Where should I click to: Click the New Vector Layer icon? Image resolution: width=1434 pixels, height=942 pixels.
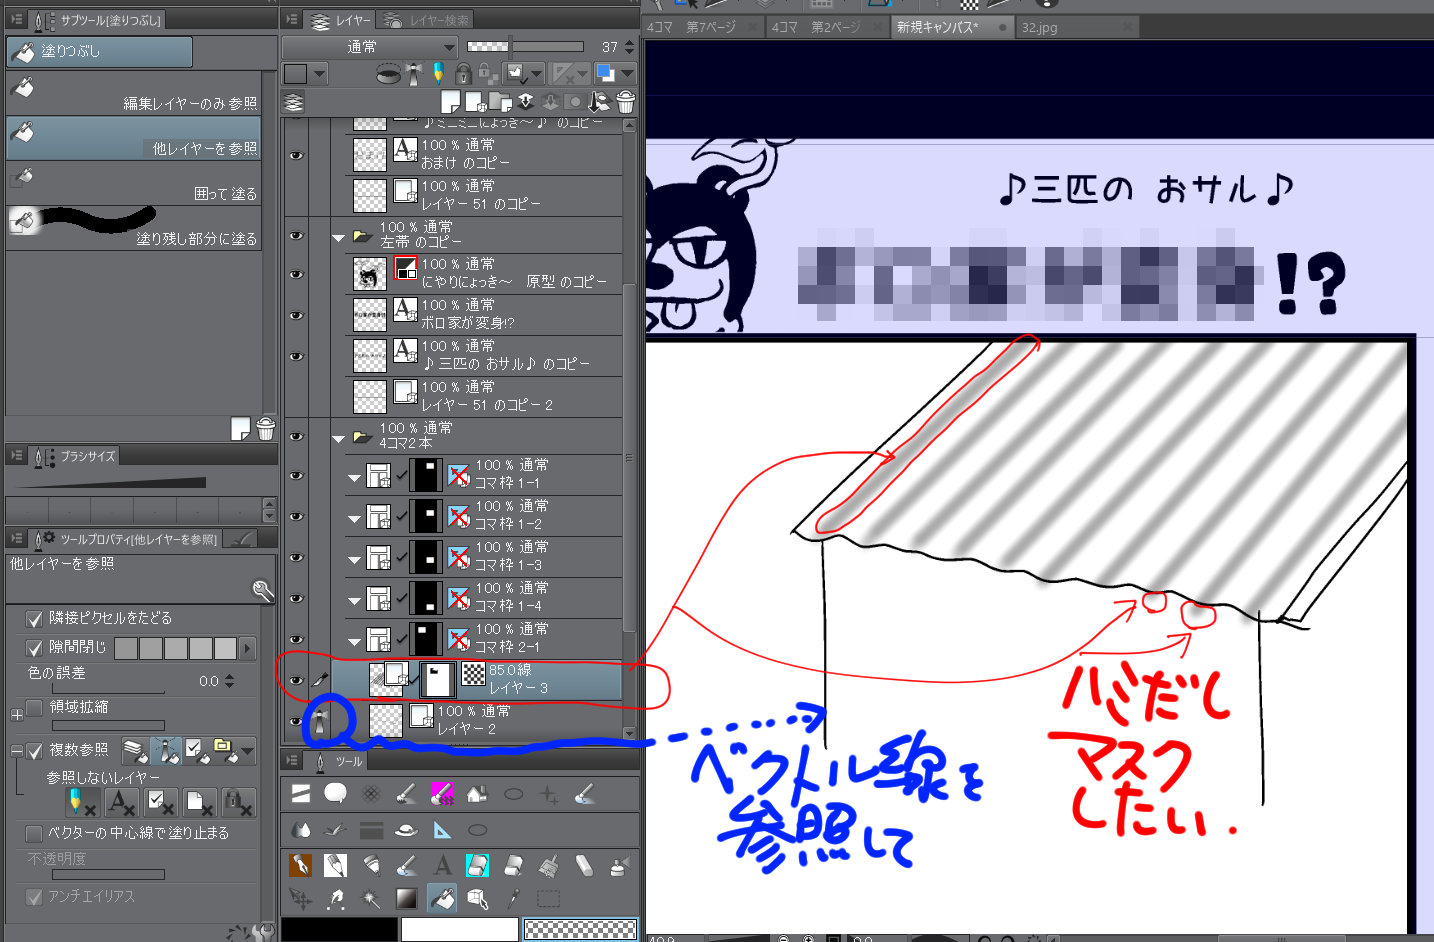click(x=475, y=102)
